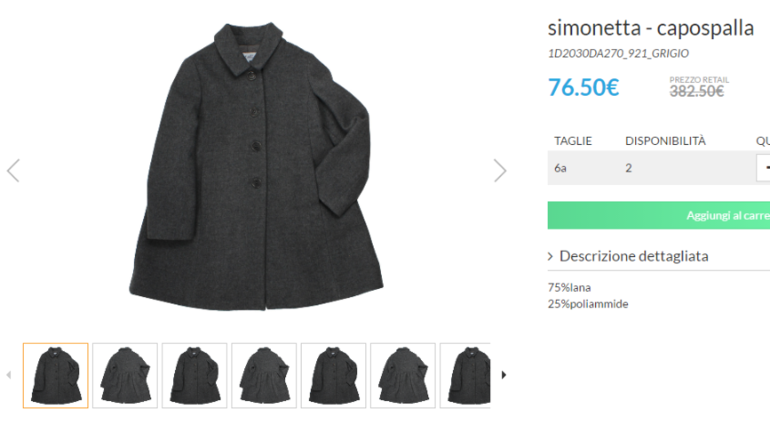Click the 76.50€ sale price
The height and width of the screenshot is (433, 770).
coord(584,87)
